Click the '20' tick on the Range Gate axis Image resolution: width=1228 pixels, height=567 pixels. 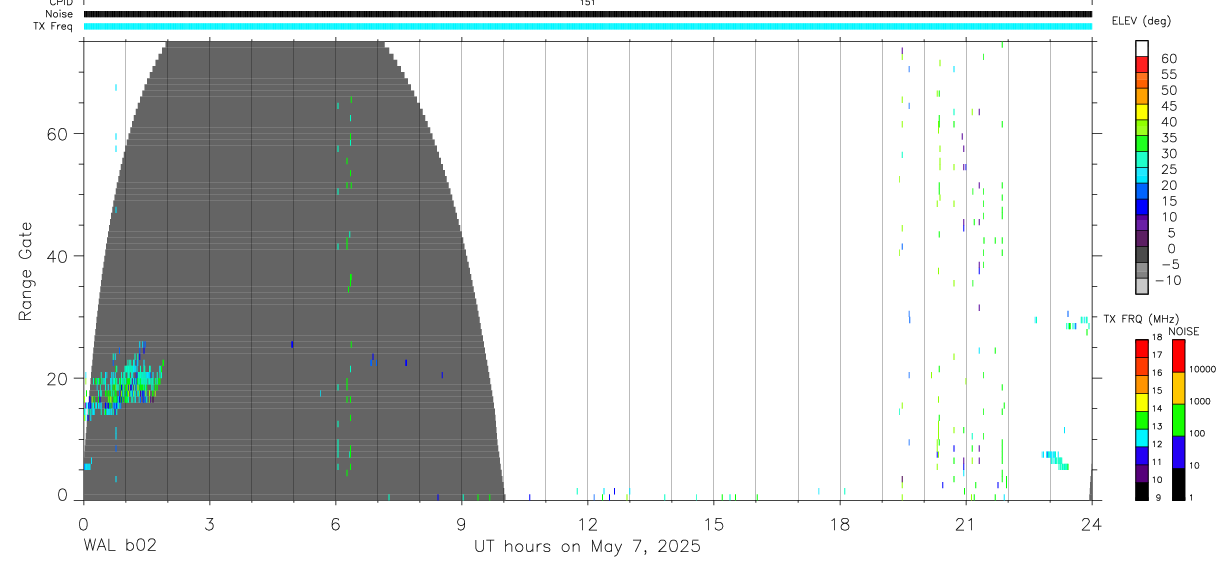click(x=56, y=378)
